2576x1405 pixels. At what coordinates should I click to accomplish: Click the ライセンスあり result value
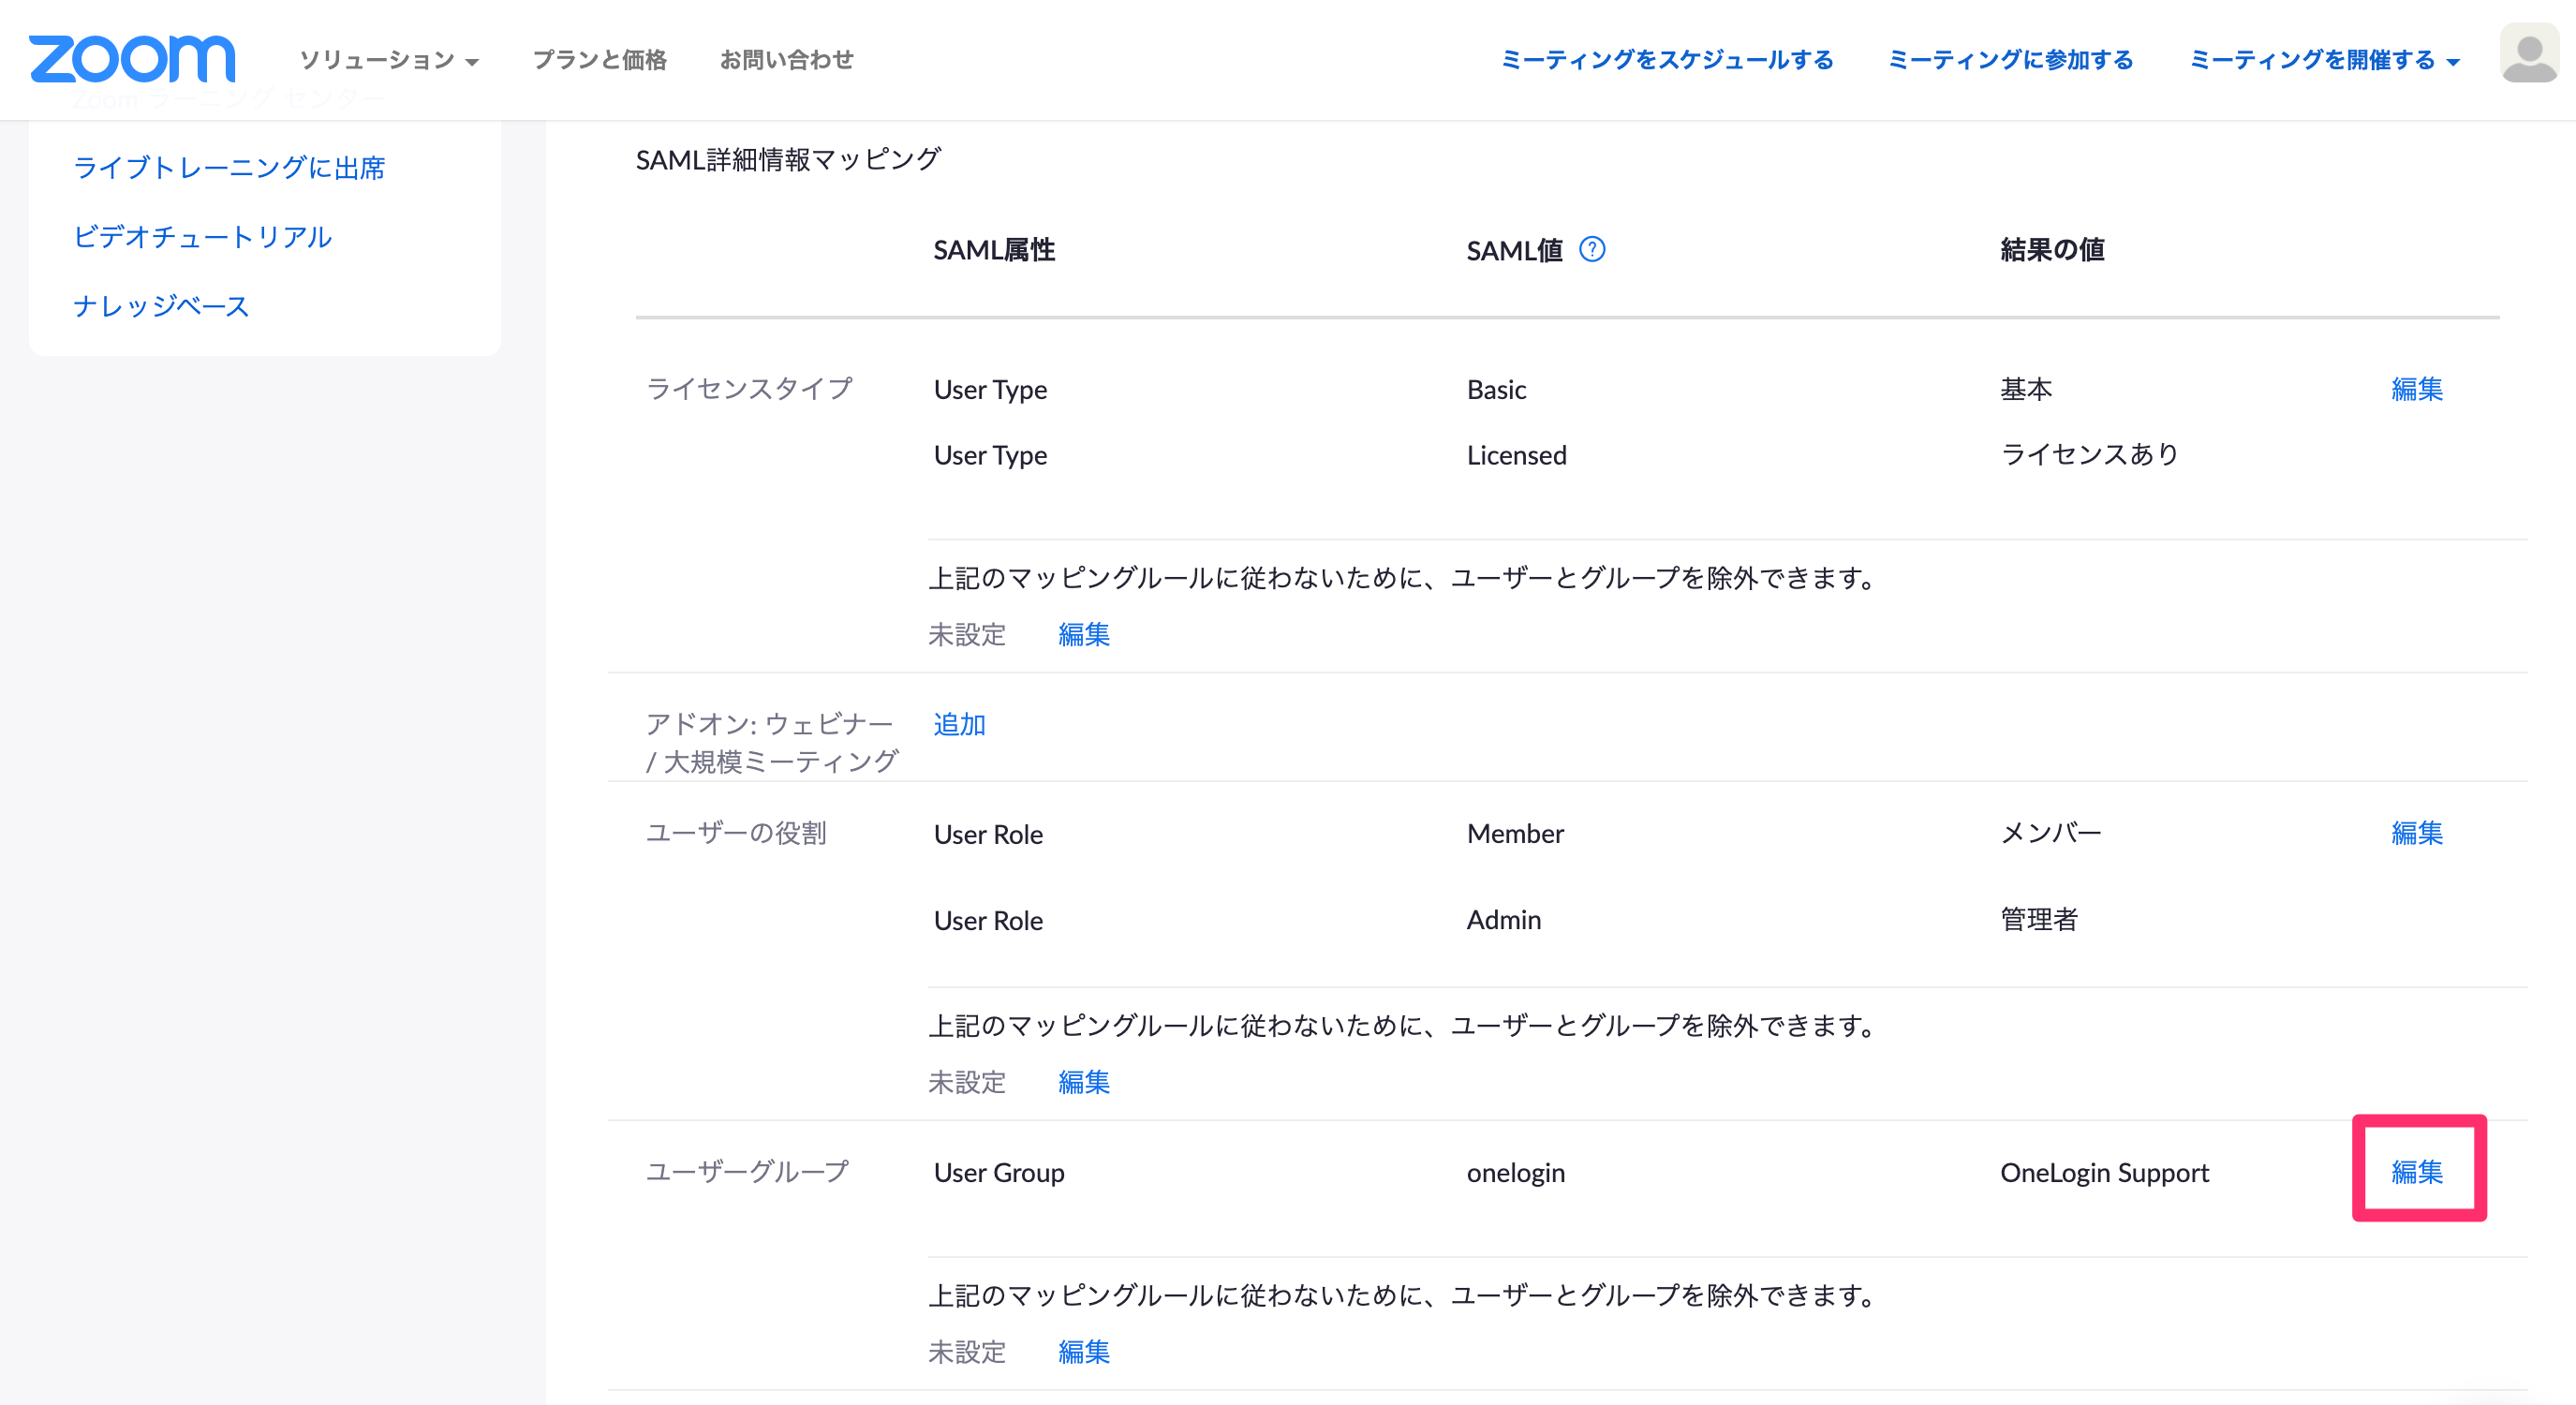(2090, 455)
